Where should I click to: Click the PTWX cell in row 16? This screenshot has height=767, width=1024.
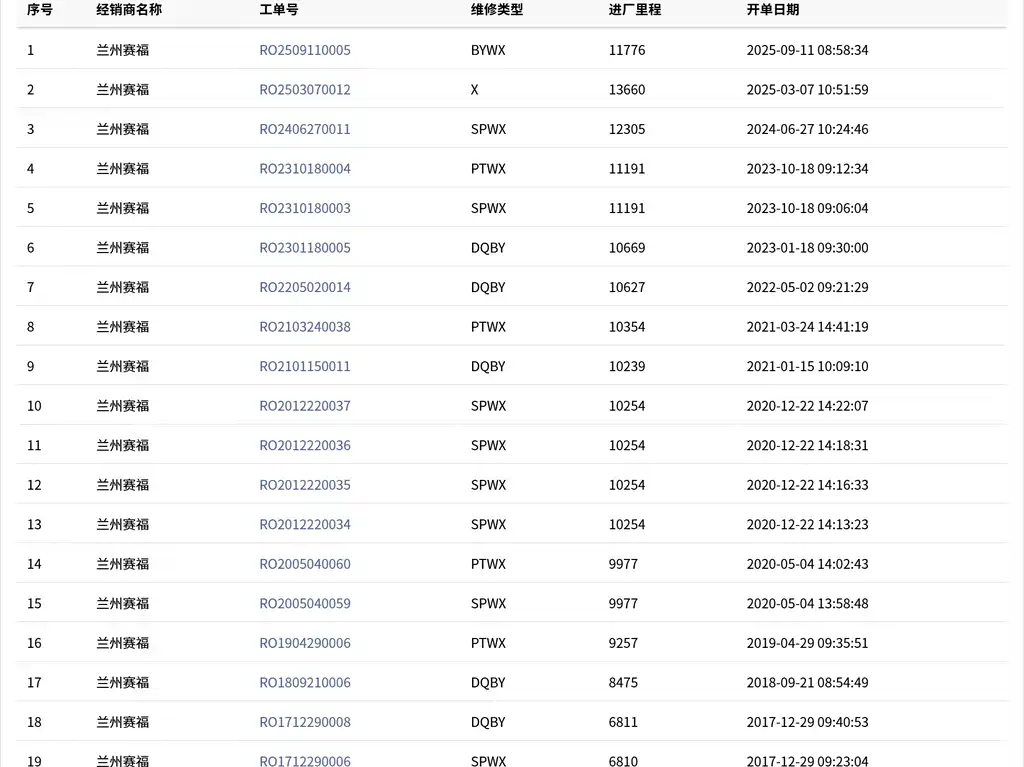pos(488,643)
